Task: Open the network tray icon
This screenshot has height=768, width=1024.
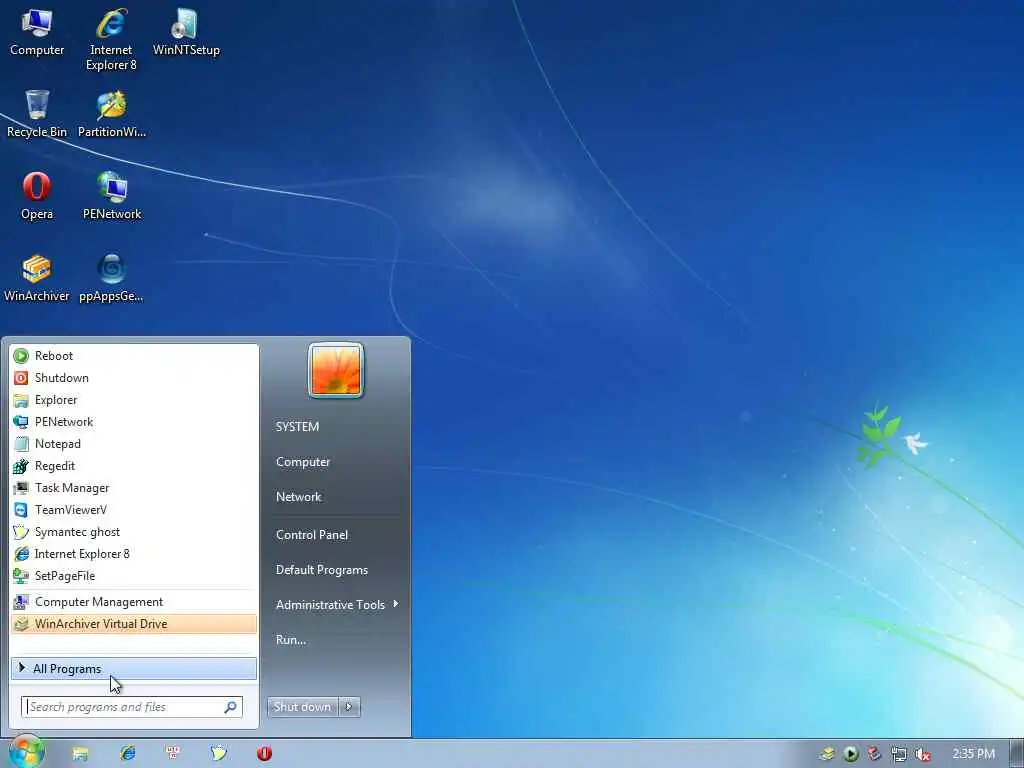Action: click(899, 754)
